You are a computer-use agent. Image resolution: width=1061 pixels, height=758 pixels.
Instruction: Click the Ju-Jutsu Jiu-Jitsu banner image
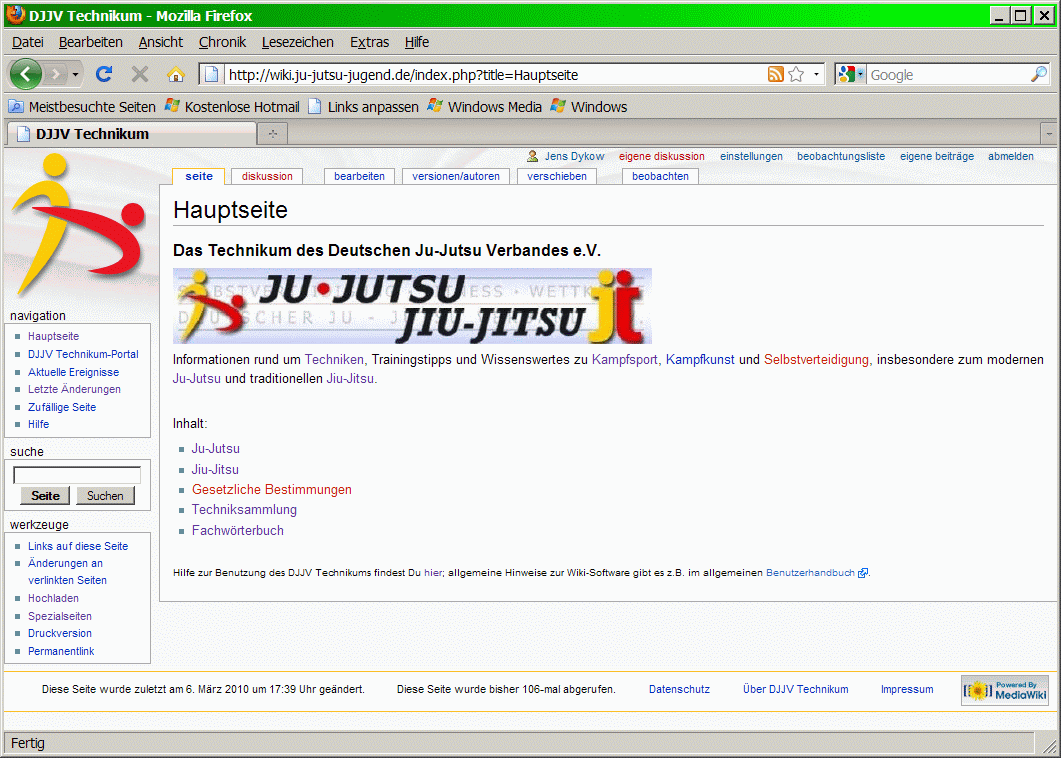click(412, 306)
